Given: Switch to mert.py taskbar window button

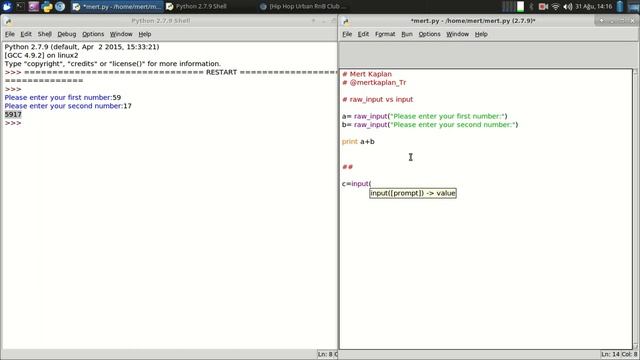Looking at the screenshot, I should 117,7.
